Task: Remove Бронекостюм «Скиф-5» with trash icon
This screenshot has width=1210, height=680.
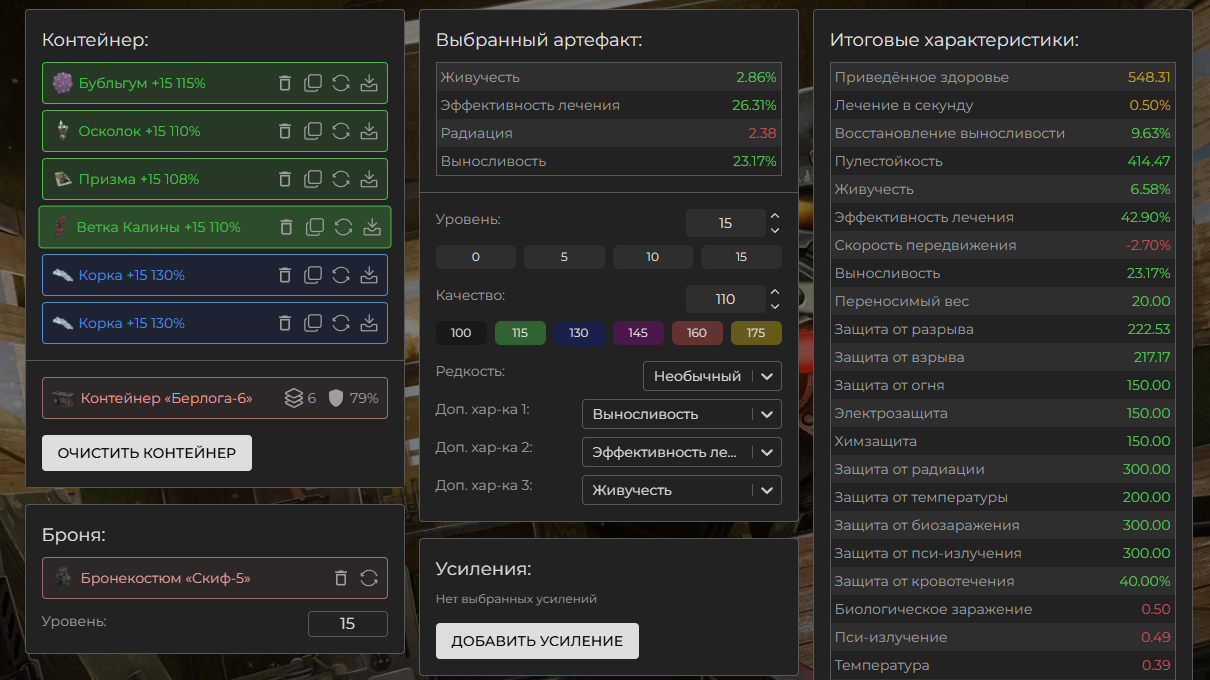Action: click(341, 578)
